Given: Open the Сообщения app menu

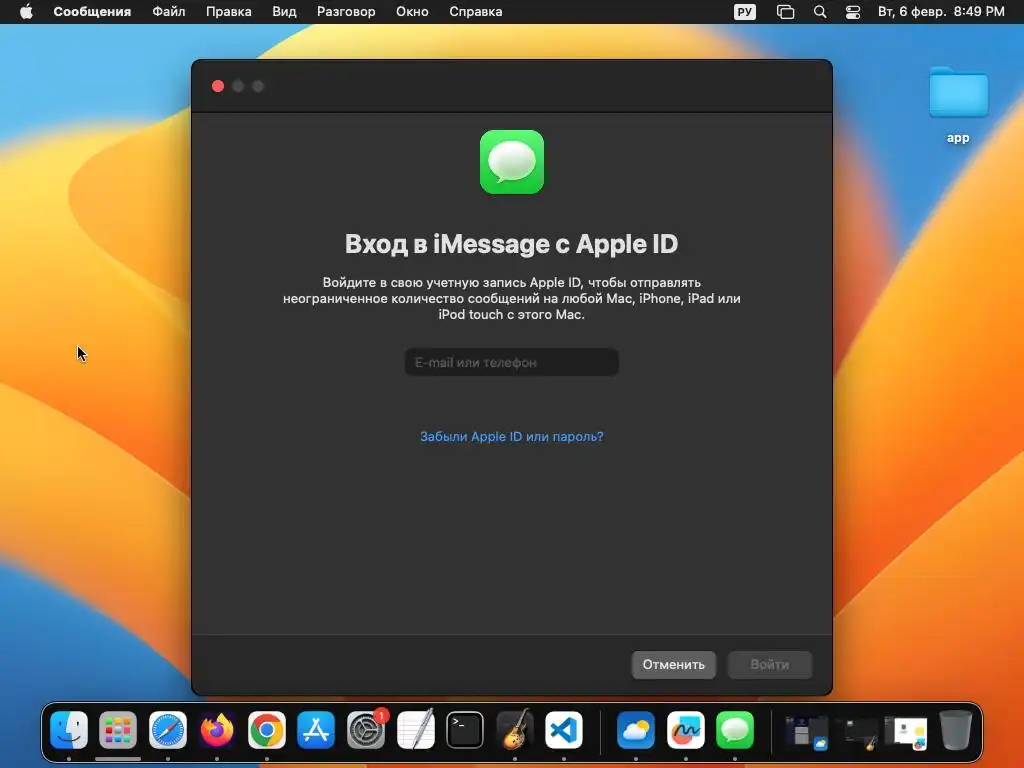Looking at the screenshot, I should click(x=92, y=12).
